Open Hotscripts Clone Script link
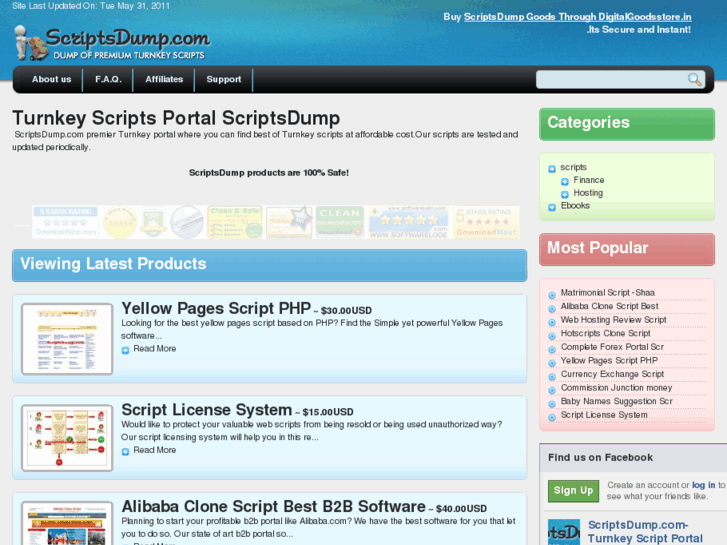 606,333
